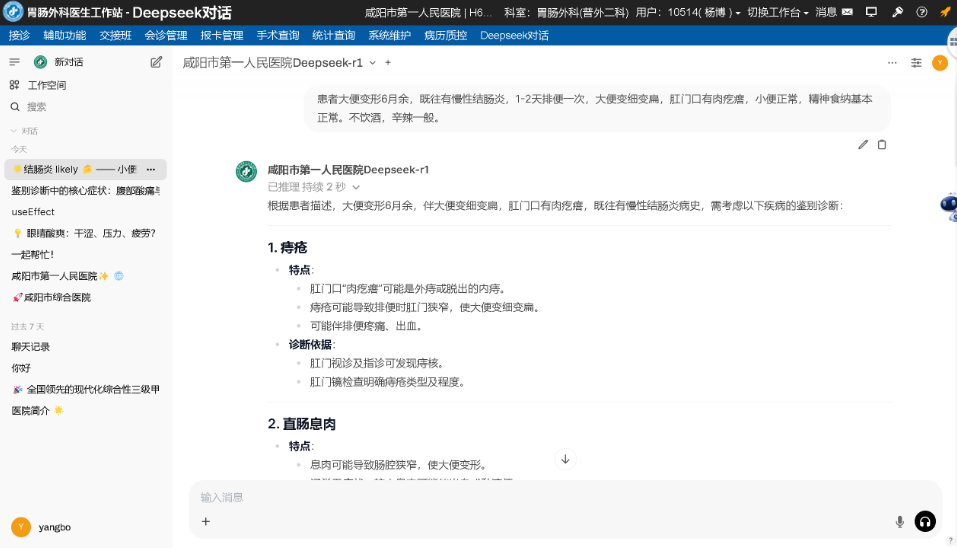Expand the 已推理 持续 2 秒 reasoning section
The width and height of the screenshot is (957, 548).
click(x=314, y=187)
